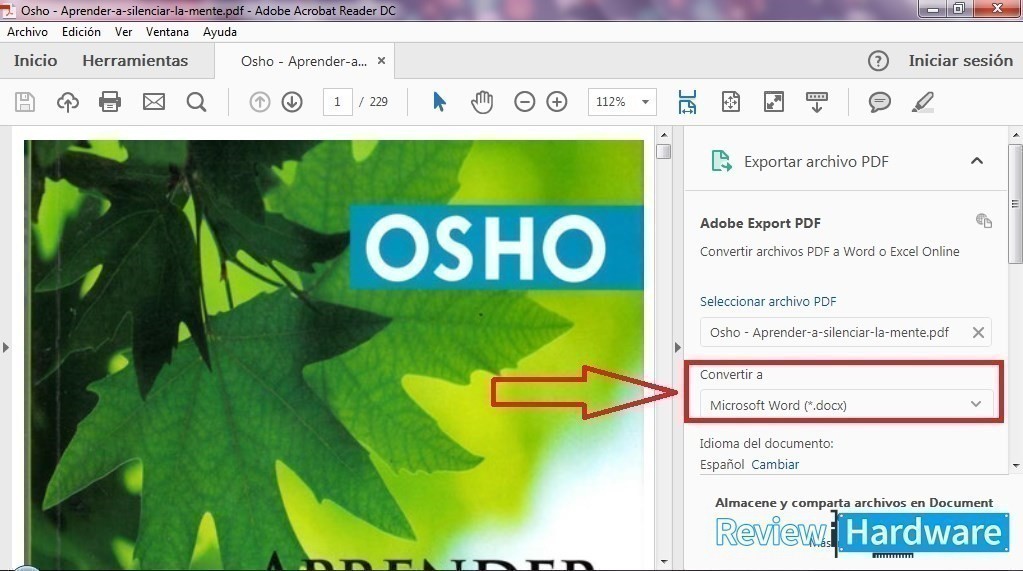Remove the selected PDF file with X

tap(978, 332)
